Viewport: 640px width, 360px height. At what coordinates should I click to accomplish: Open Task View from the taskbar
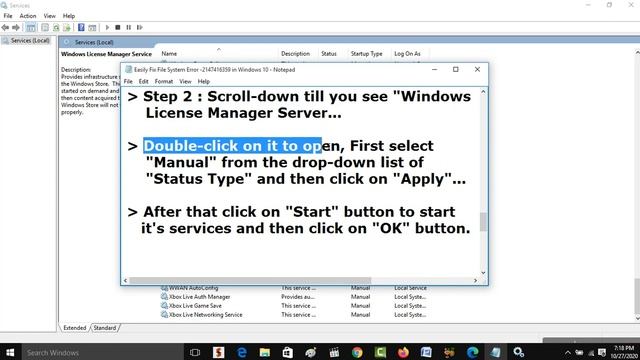point(195,352)
